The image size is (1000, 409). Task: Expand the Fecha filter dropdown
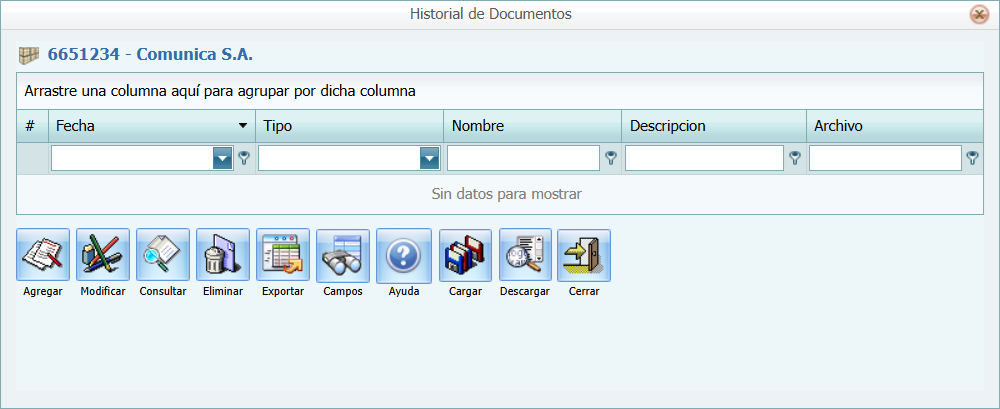click(222, 158)
